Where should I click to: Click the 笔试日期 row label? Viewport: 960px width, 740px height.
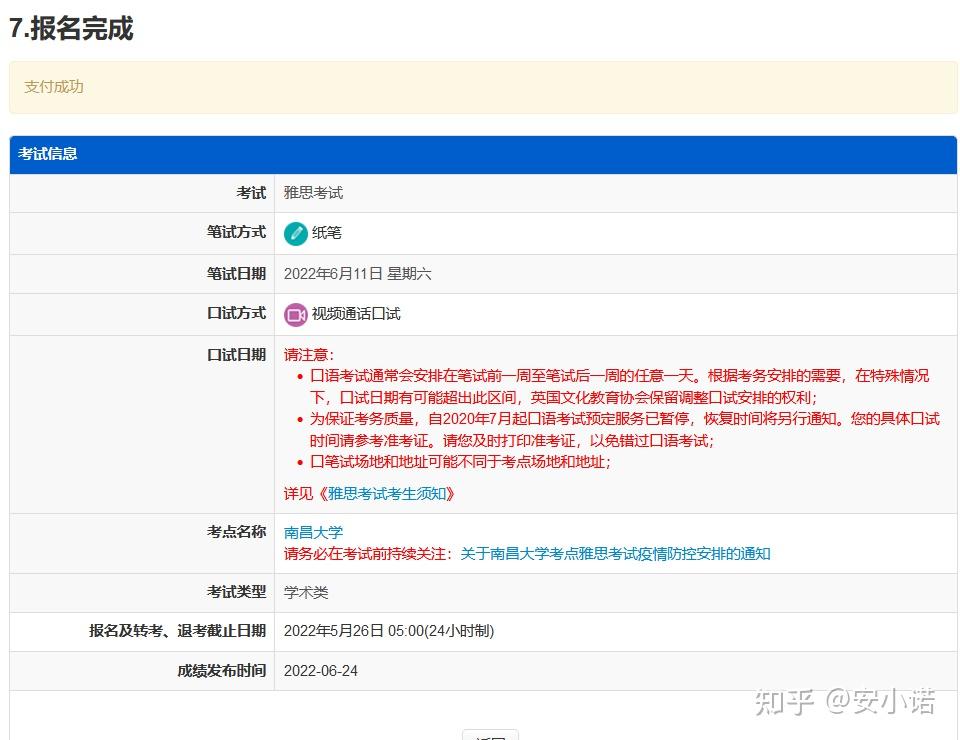pos(235,273)
